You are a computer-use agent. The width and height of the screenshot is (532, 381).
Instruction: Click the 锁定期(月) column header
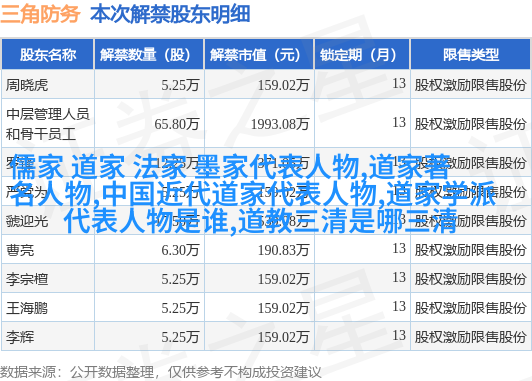362,55
